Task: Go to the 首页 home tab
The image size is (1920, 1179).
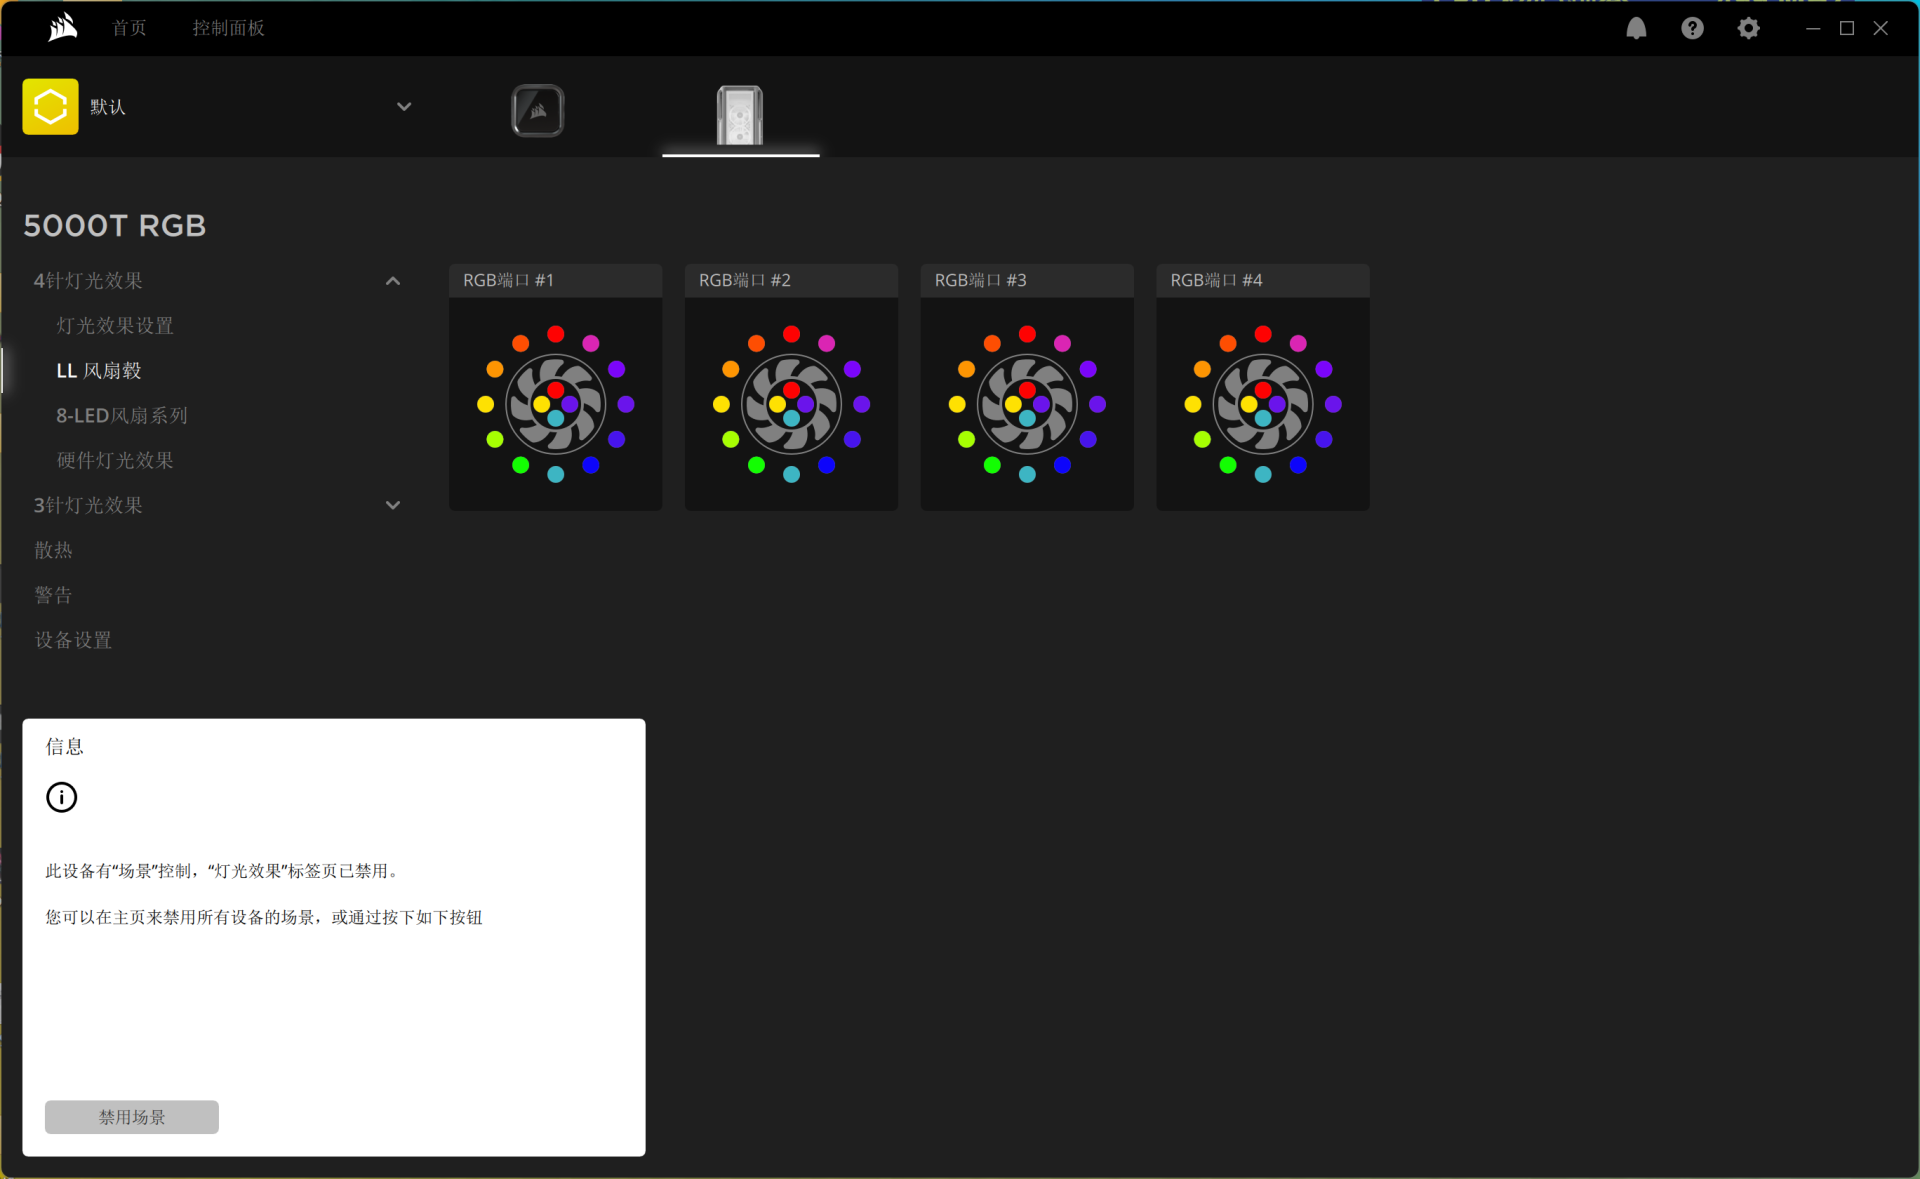Action: coord(129,28)
